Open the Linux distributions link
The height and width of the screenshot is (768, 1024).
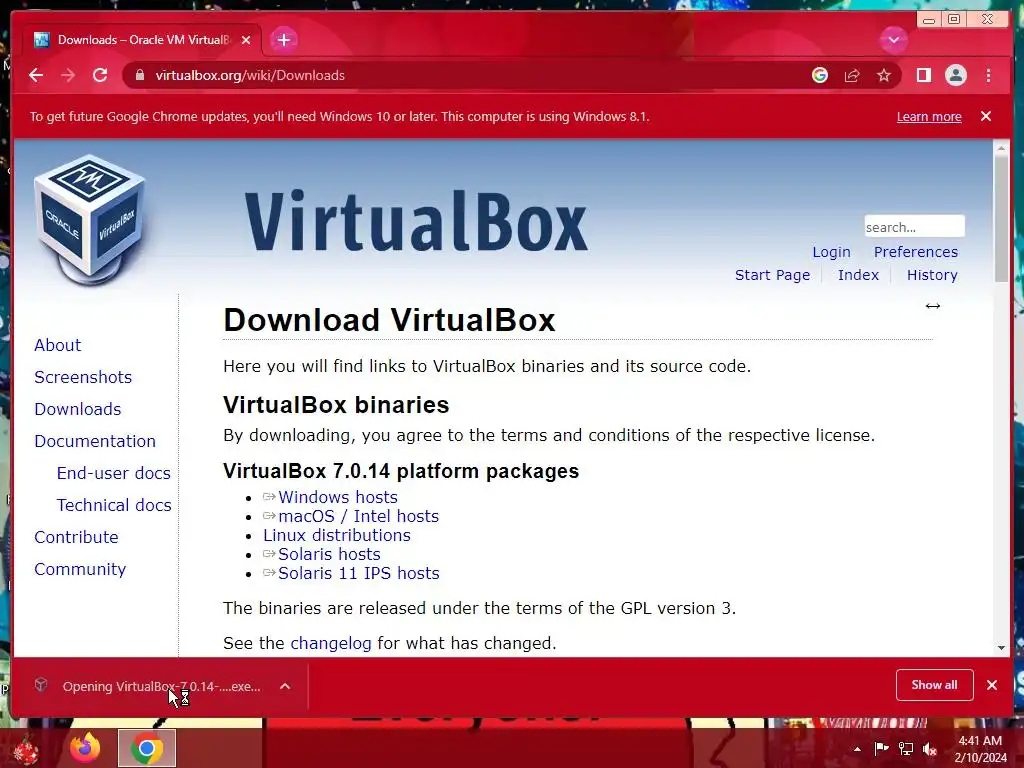(x=336, y=535)
